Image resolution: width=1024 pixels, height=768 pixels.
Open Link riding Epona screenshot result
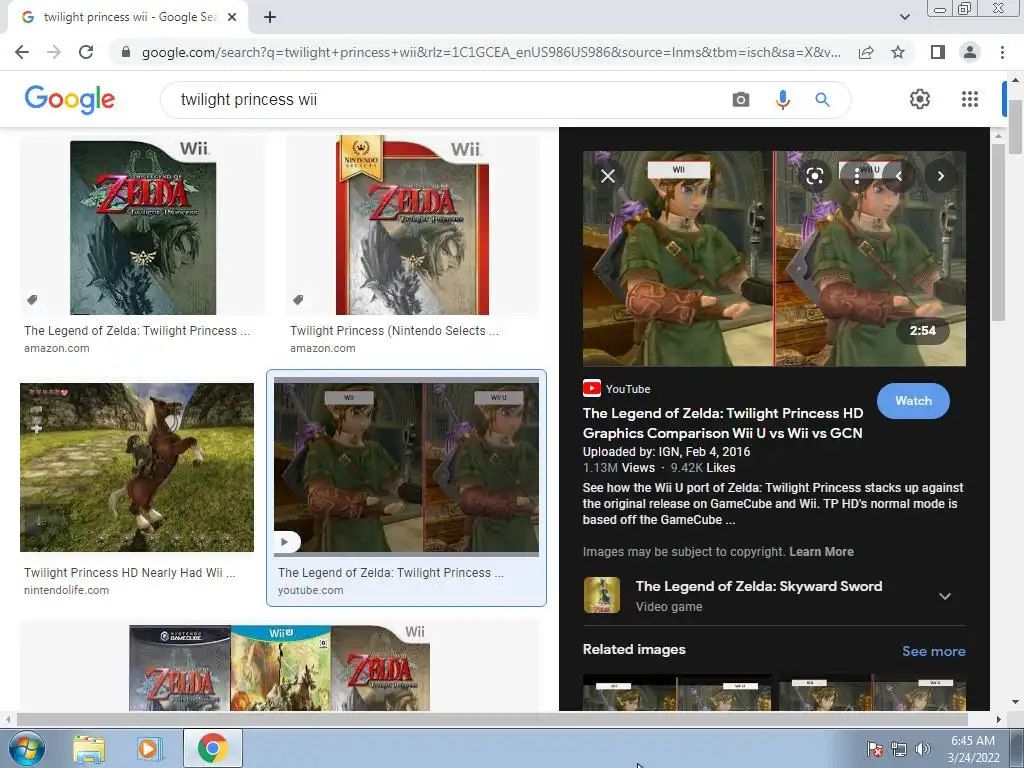click(136, 468)
